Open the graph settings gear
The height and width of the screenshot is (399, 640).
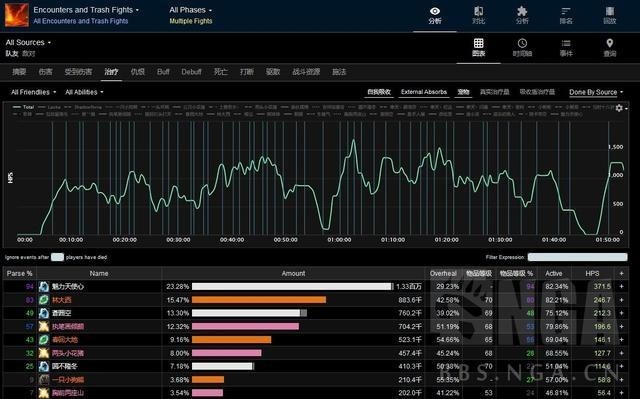coord(619,108)
